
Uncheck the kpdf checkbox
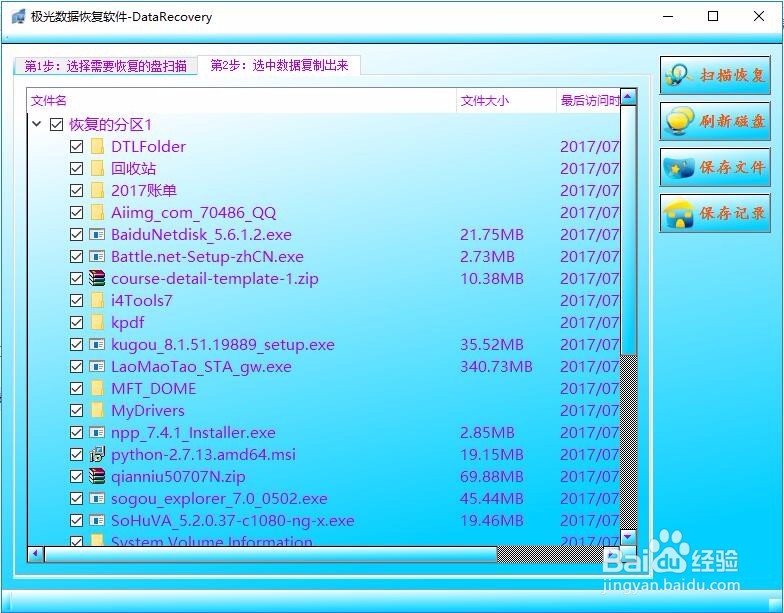point(76,322)
